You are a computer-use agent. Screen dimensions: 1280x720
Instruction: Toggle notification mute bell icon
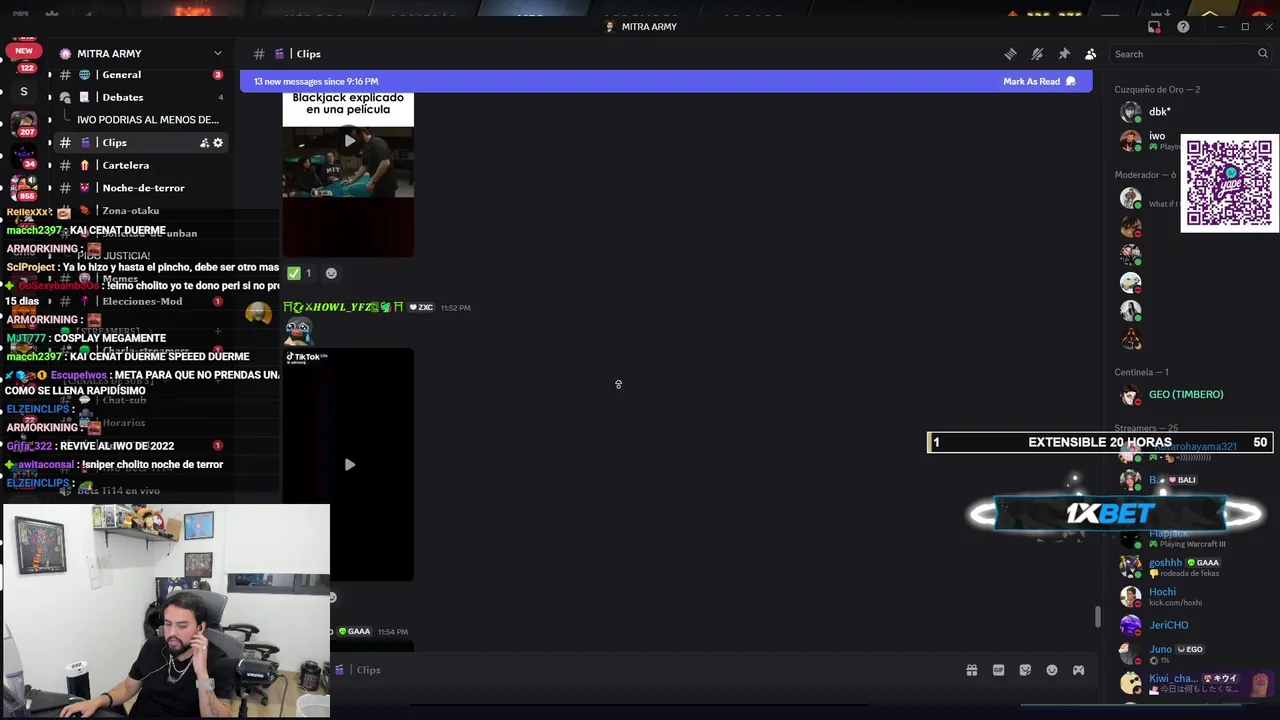click(x=1037, y=54)
